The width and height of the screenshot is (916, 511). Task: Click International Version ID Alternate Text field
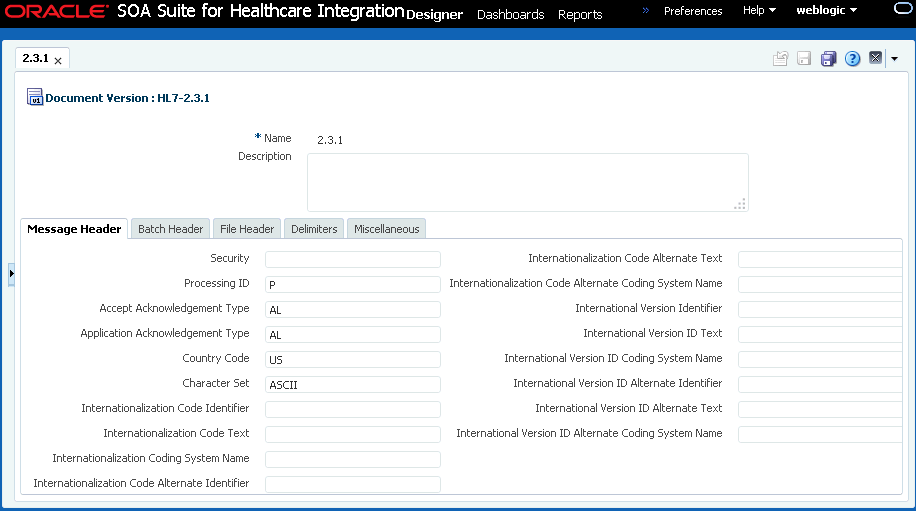[x=820, y=409]
